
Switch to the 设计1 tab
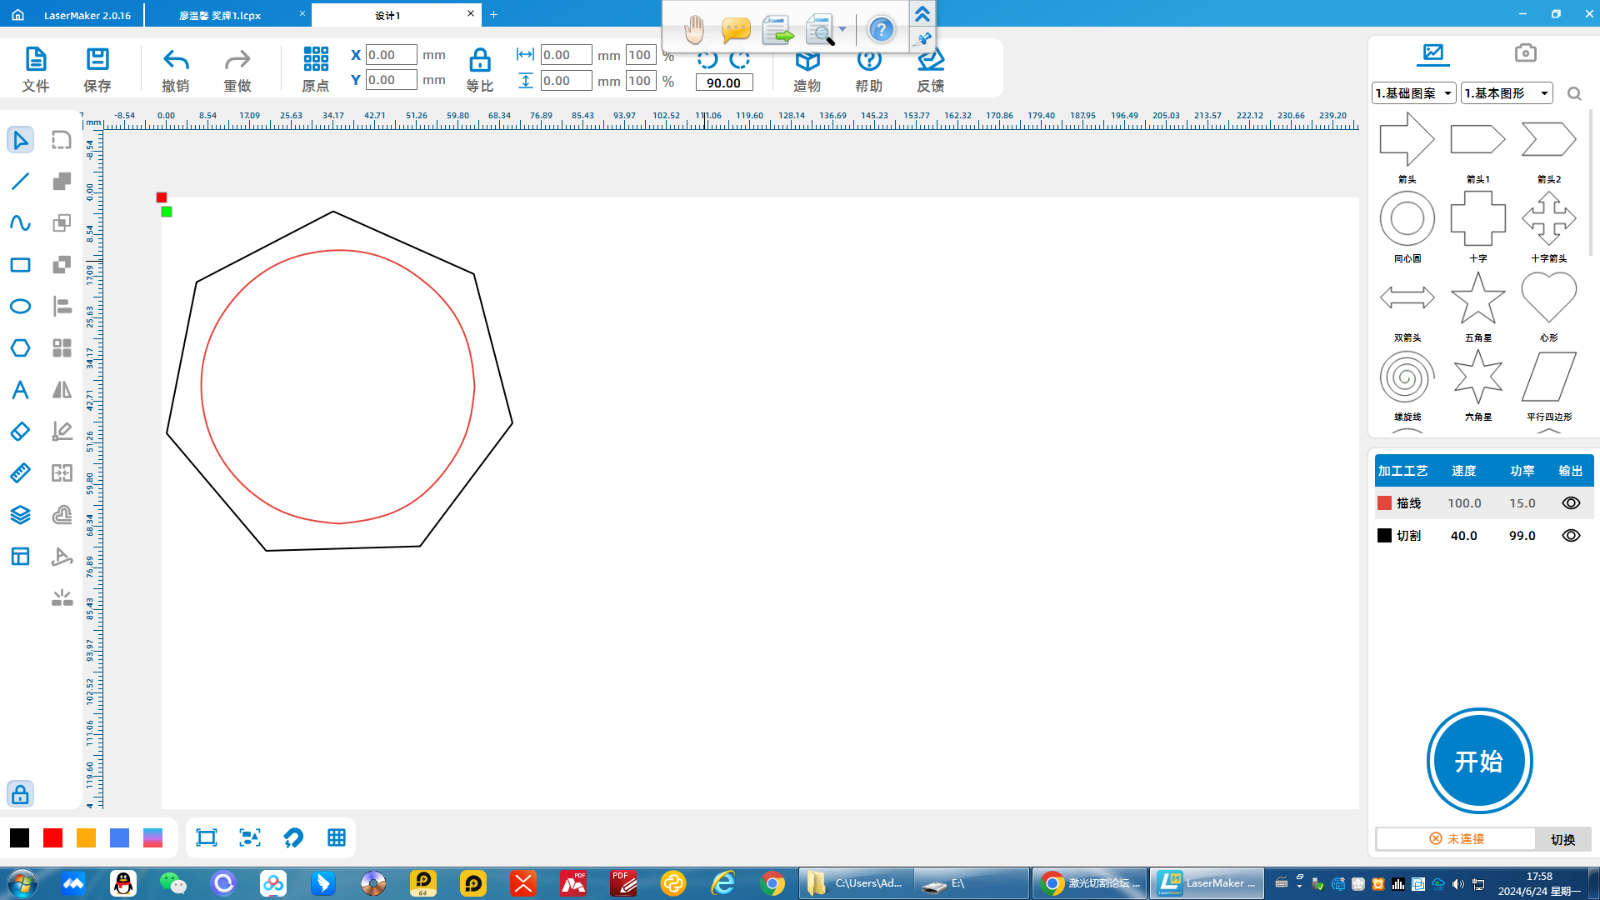click(388, 15)
